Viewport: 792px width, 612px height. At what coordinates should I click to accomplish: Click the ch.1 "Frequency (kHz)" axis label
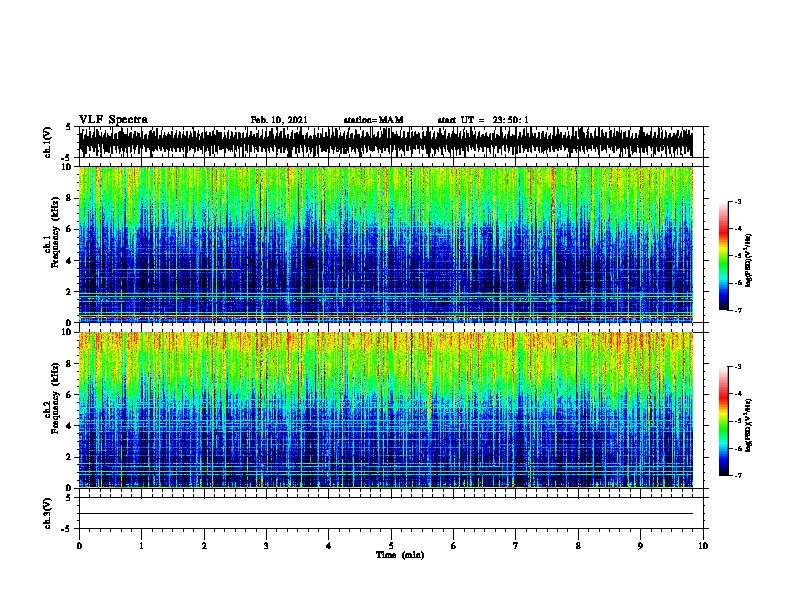[56, 233]
